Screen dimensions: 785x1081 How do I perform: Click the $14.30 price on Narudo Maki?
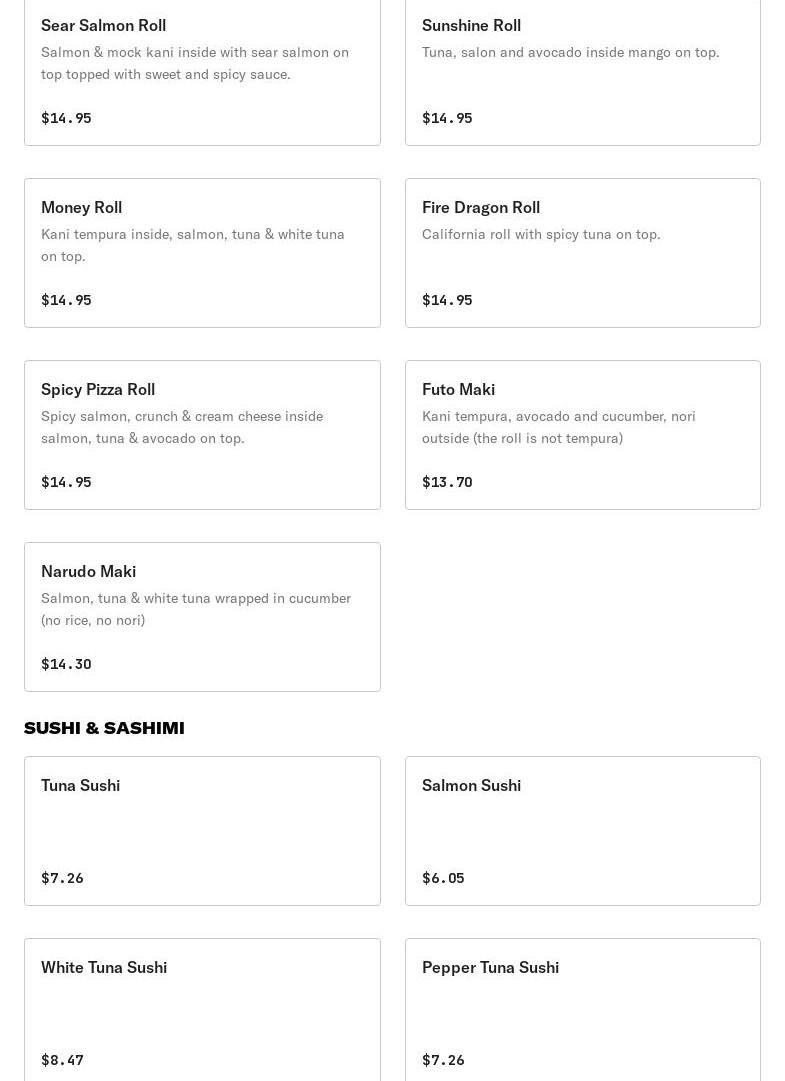click(x=66, y=664)
